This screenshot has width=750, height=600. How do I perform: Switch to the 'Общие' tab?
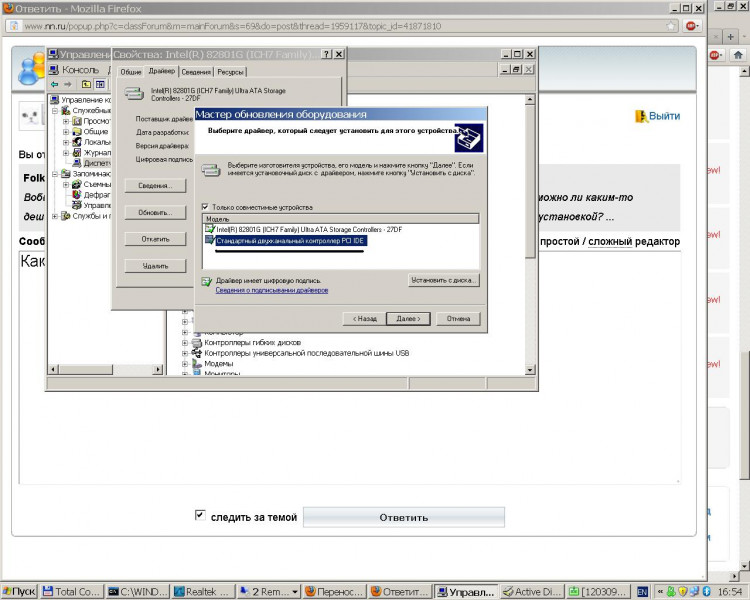pos(130,72)
